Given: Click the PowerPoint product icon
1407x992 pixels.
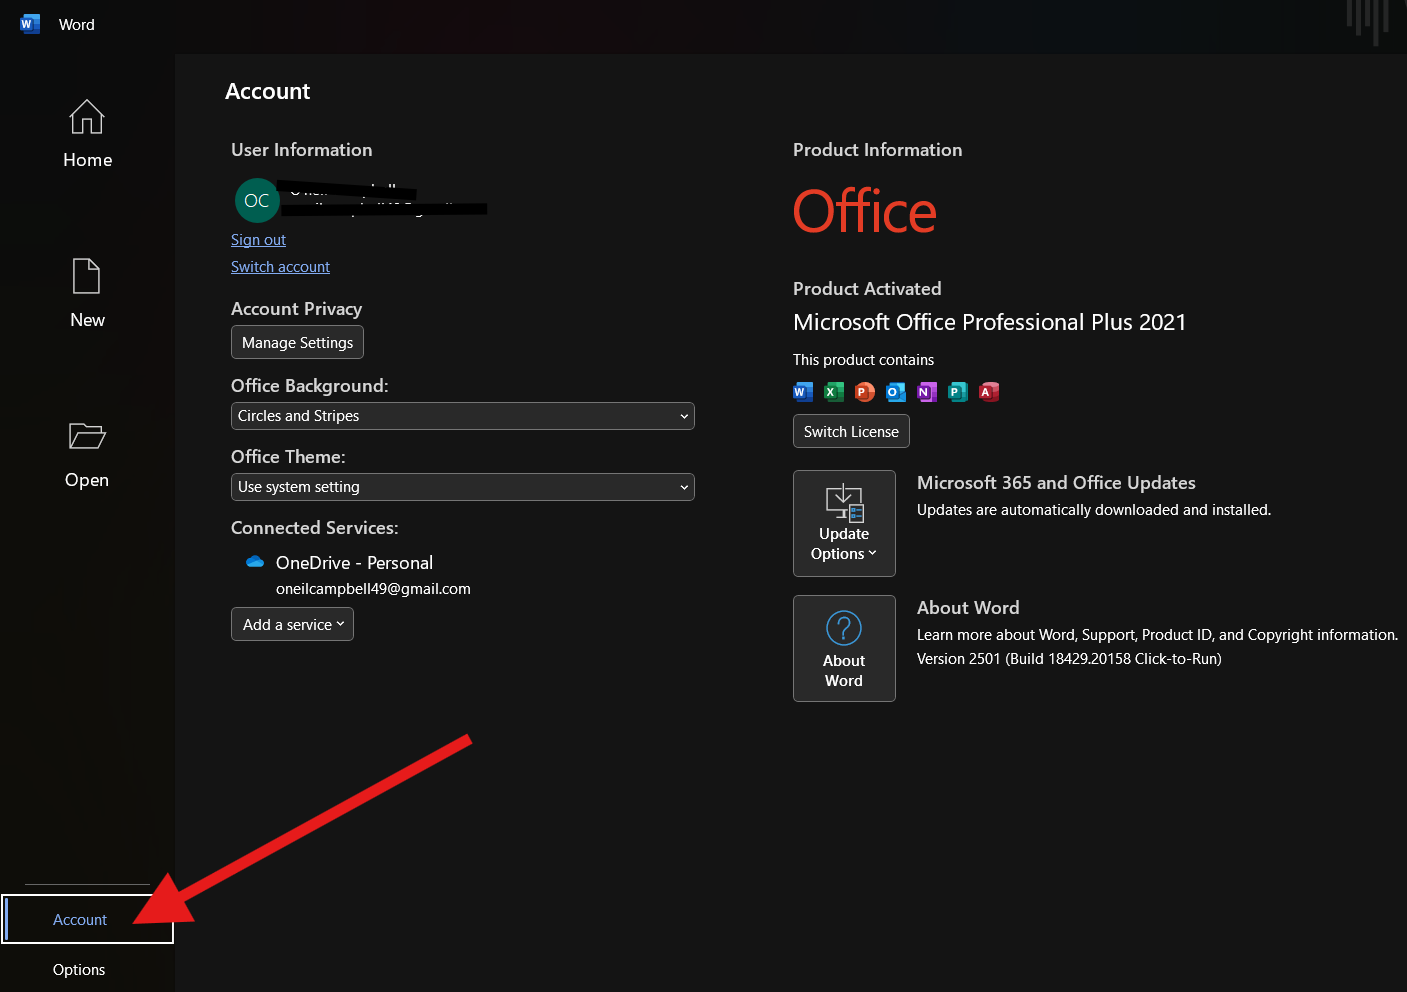Looking at the screenshot, I should click(x=865, y=392).
